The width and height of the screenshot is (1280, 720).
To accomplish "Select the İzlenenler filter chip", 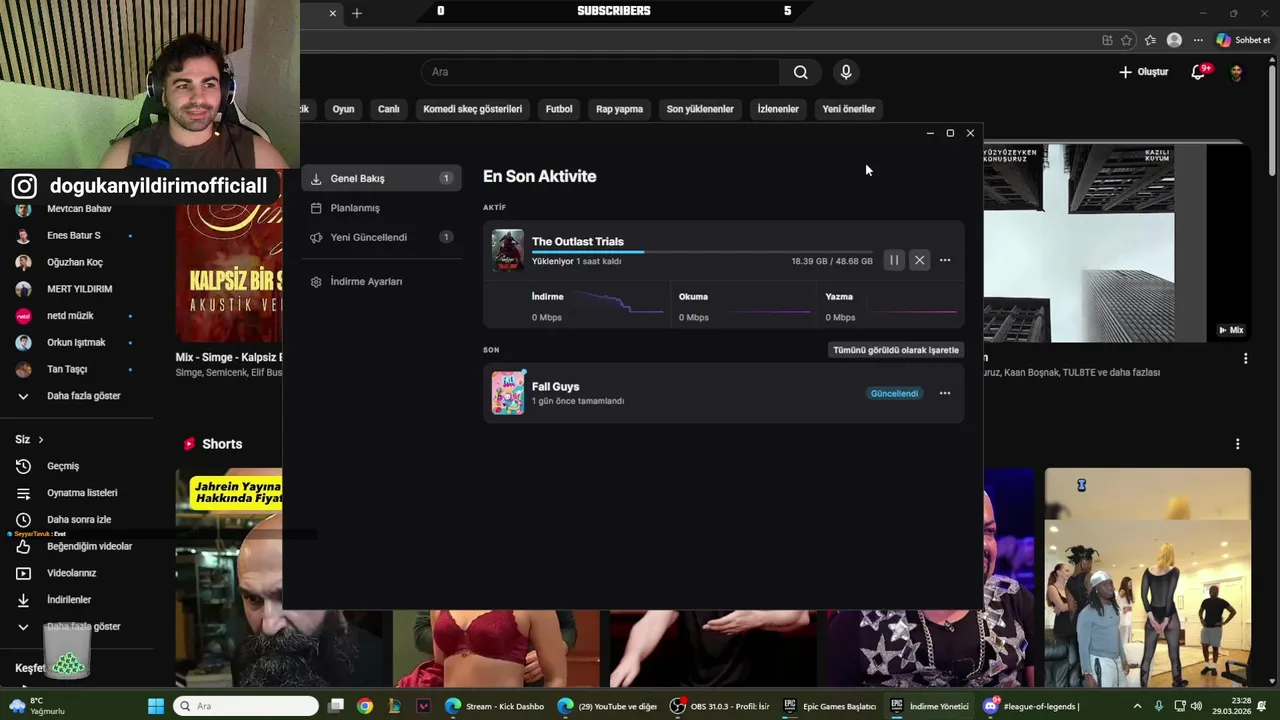I will (x=778, y=109).
